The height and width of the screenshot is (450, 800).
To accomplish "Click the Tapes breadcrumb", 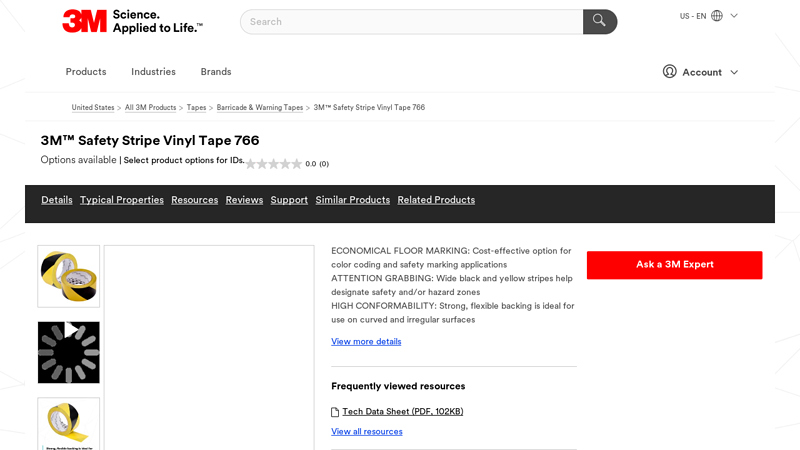I will tap(196, 108).
